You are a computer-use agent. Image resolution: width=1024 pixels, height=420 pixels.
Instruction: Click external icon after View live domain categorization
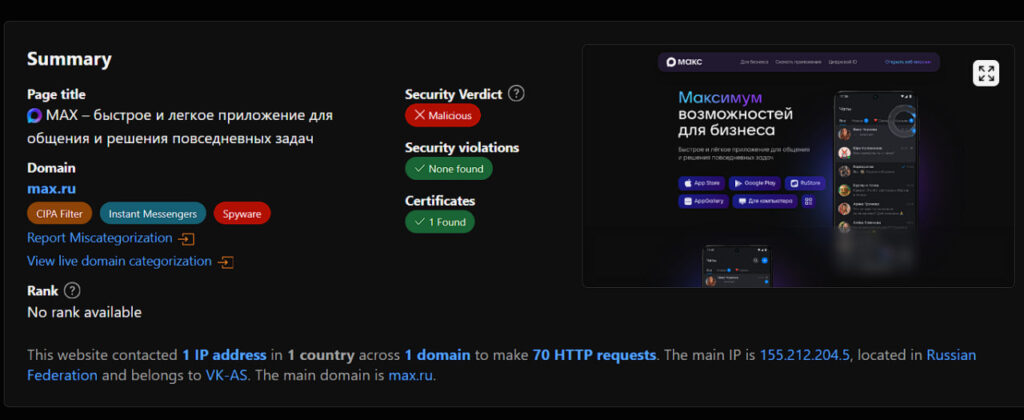point(225,262)
